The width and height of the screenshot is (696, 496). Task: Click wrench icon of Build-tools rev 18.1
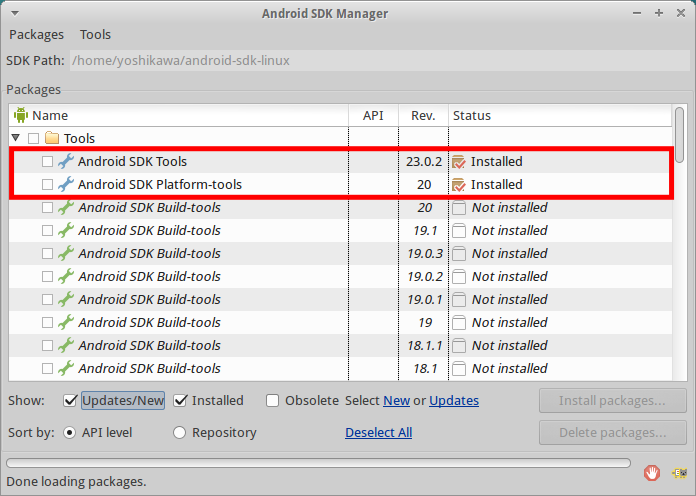pos(66,369)
